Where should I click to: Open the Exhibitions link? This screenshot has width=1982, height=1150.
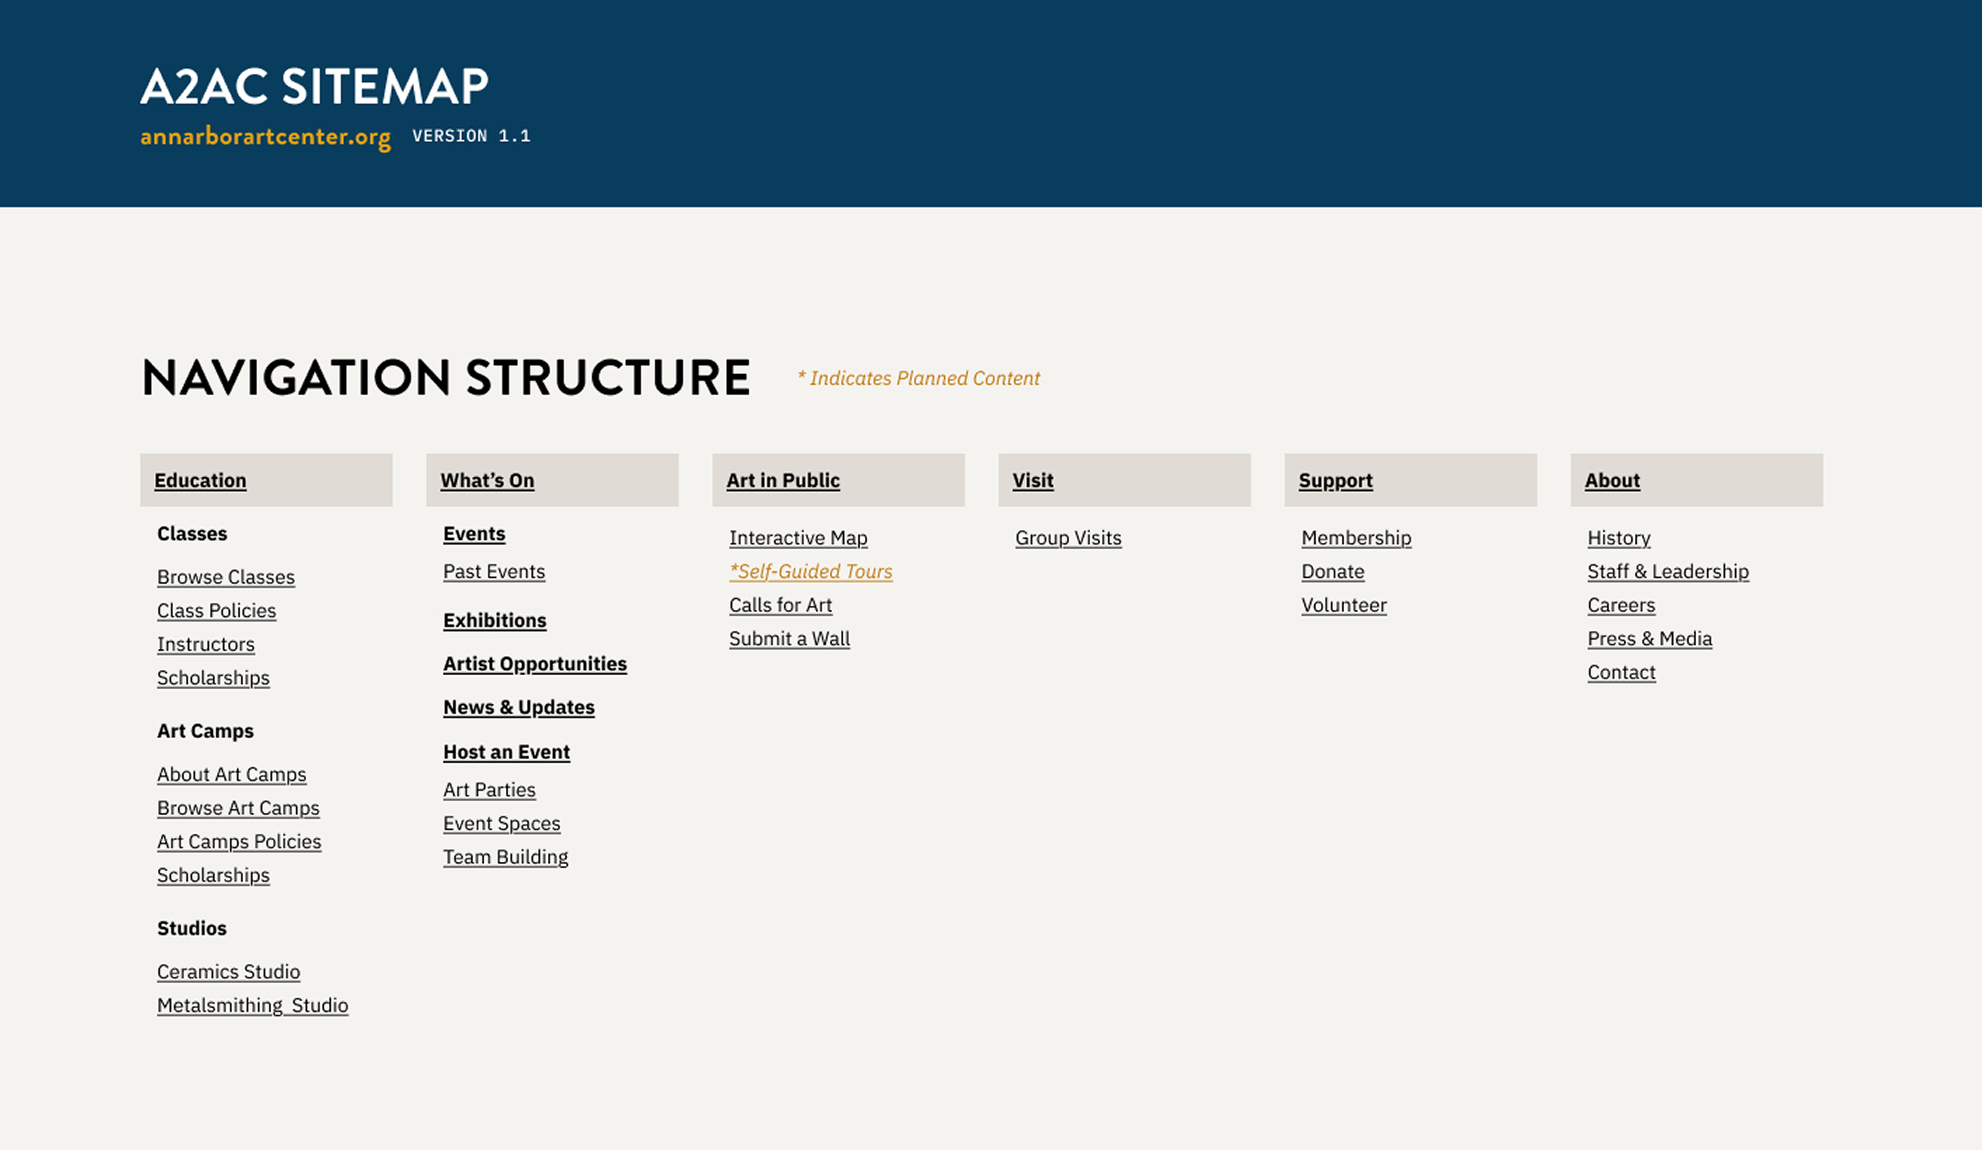tap(495, 620)
